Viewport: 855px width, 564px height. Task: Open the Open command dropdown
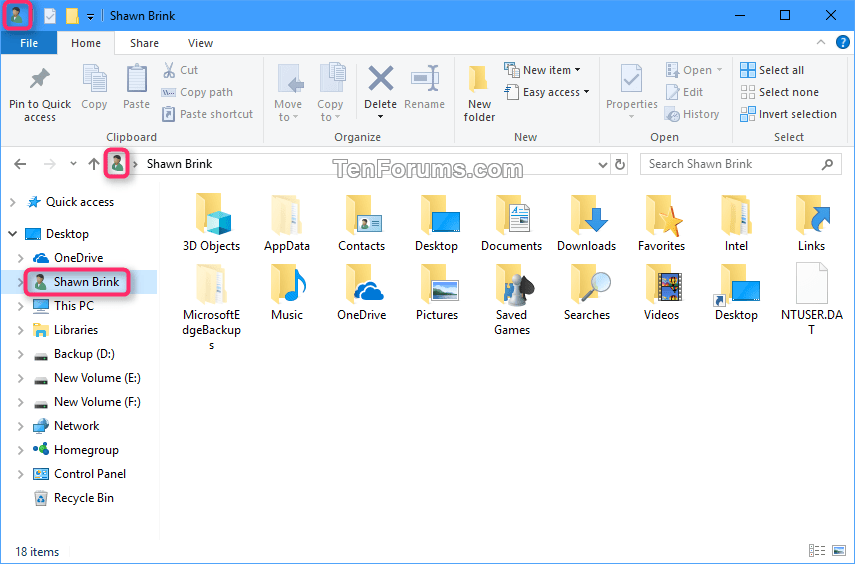(x=720, y=70)
